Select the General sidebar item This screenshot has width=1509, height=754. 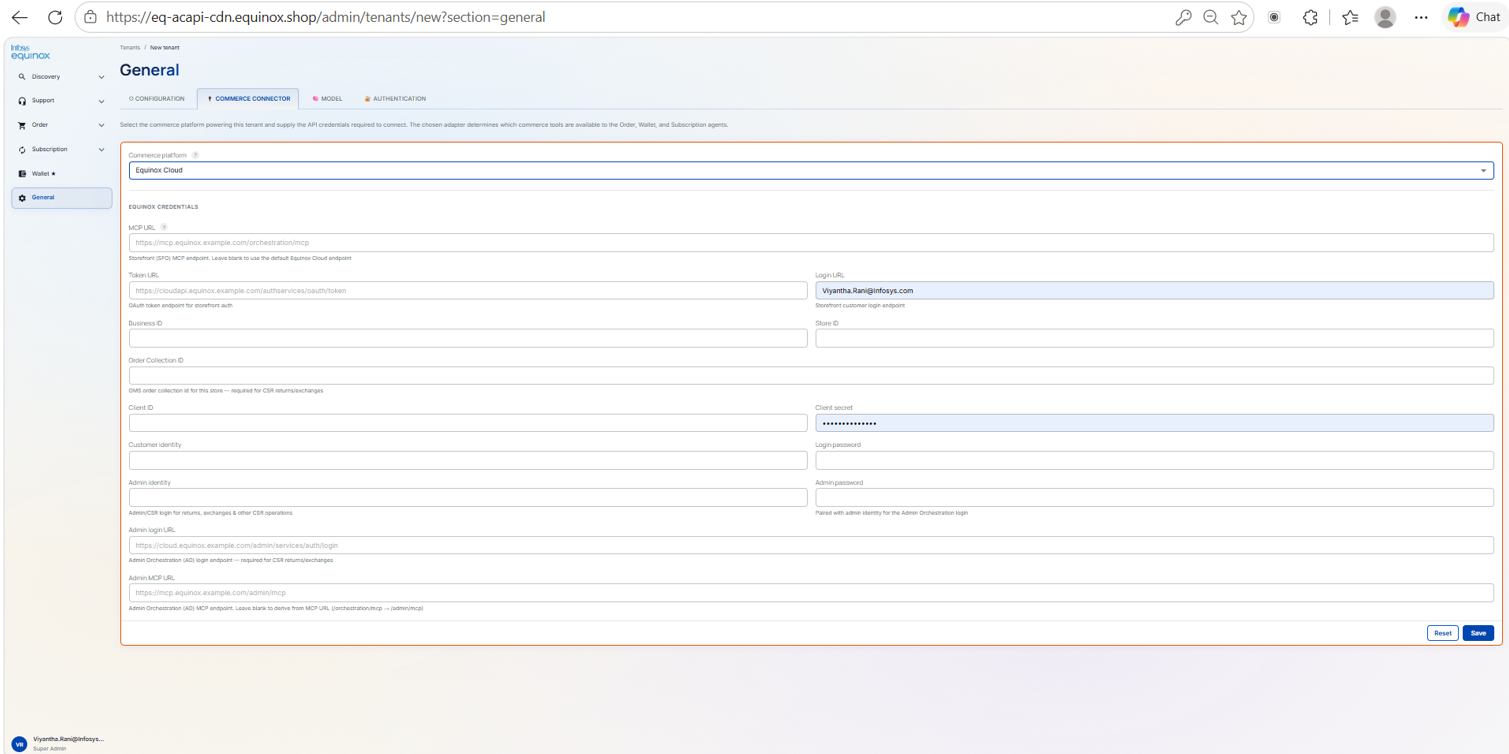(x=61, y=198)
